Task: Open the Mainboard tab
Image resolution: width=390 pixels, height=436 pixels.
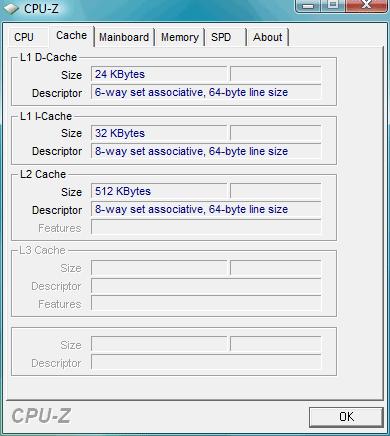Action: (124, 37)
